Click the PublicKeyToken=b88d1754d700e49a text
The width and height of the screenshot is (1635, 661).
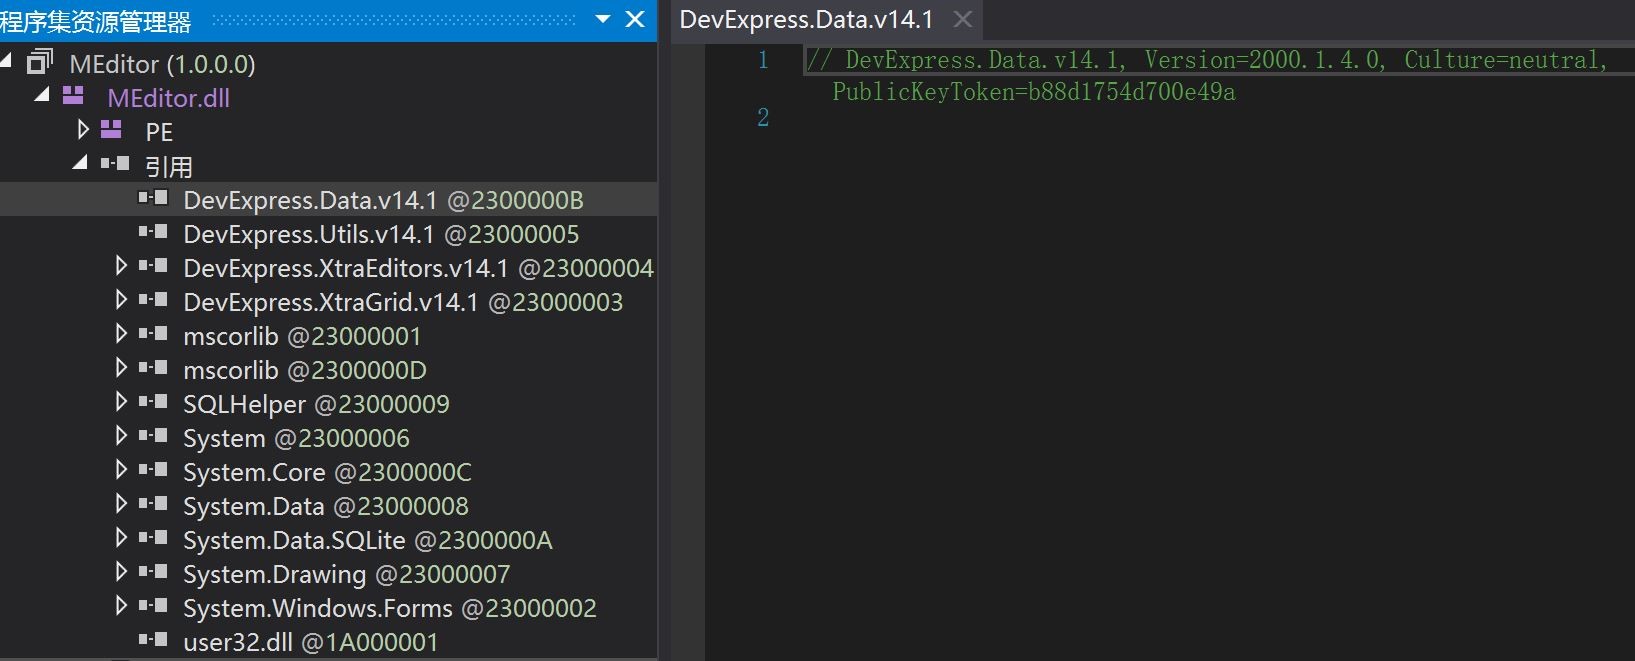pos(1034,92)
